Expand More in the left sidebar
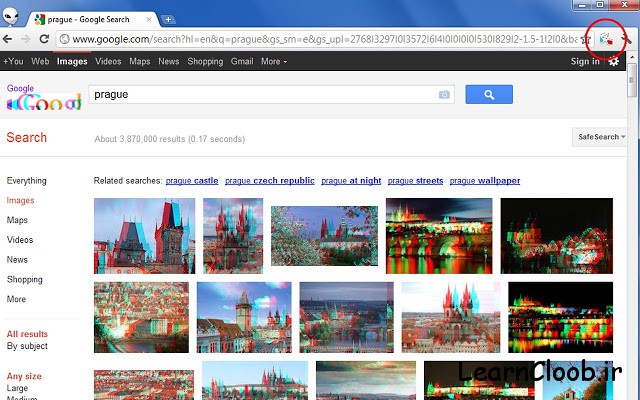The image size is (640, 400). point(16,299)
